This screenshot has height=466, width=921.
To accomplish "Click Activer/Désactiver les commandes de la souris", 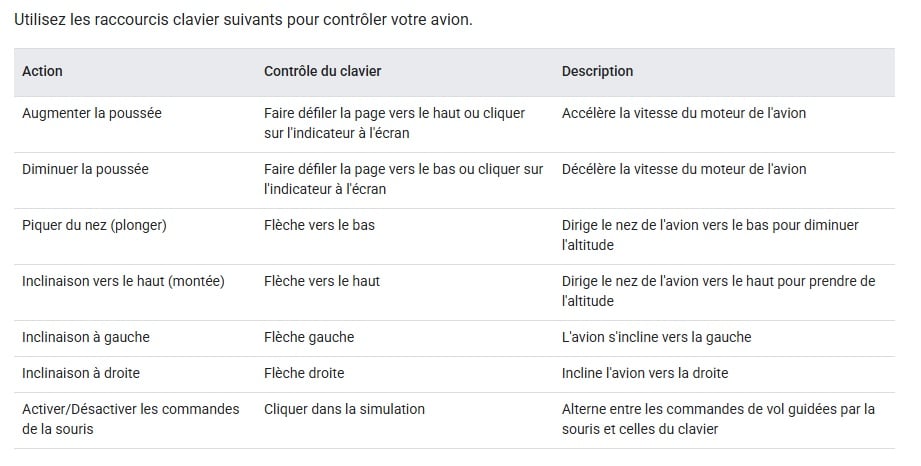I will pos(131,419).
